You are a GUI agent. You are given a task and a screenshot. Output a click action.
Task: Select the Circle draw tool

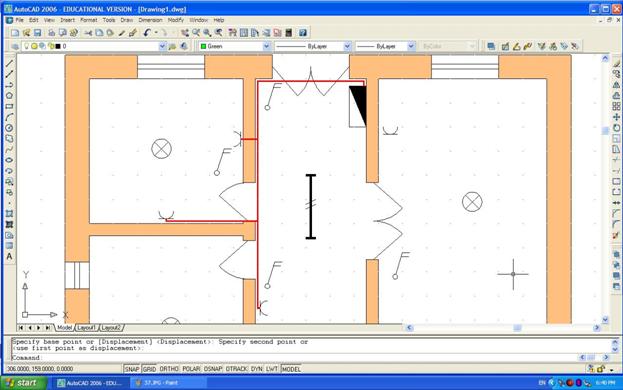coord(9,128)
